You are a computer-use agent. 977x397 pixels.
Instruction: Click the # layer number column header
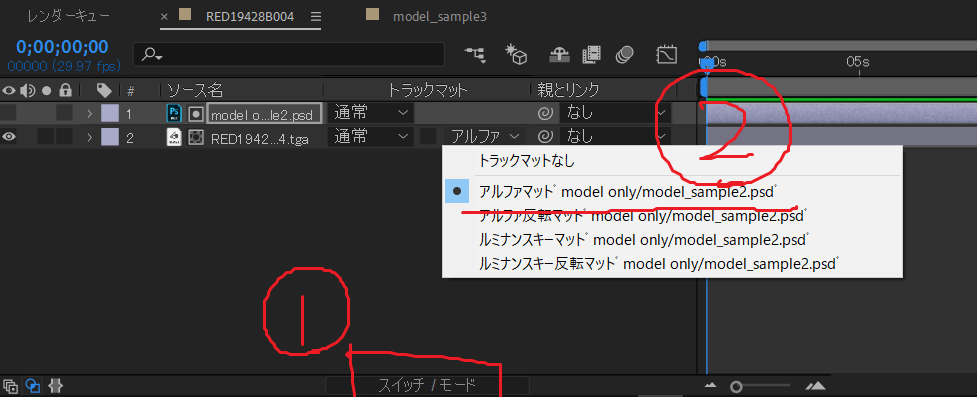tap(131, 91)
